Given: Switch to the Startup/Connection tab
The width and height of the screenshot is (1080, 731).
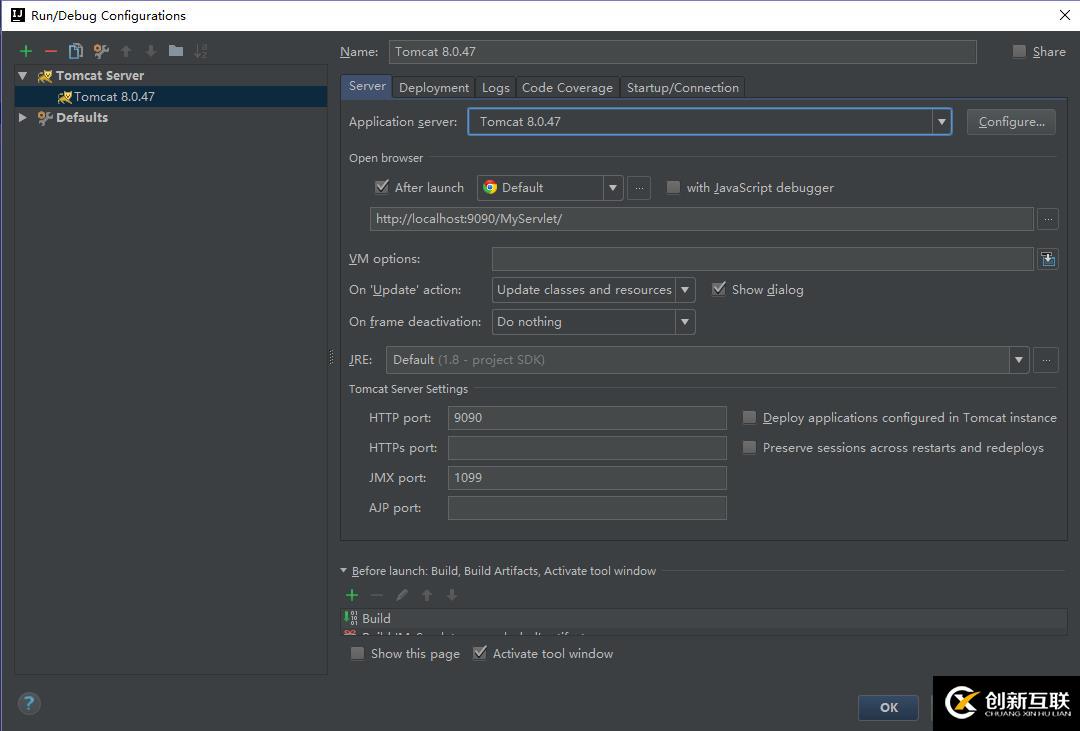Looking at the screenshot, I should coord(682,88).
